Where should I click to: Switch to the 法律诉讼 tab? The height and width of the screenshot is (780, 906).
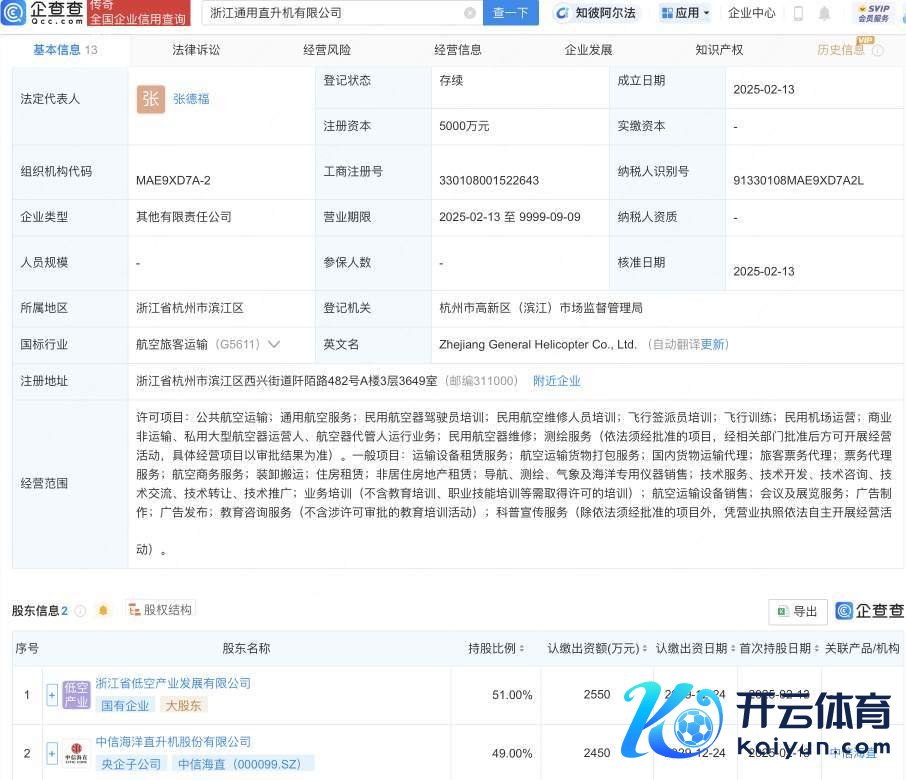pos(196,50)
